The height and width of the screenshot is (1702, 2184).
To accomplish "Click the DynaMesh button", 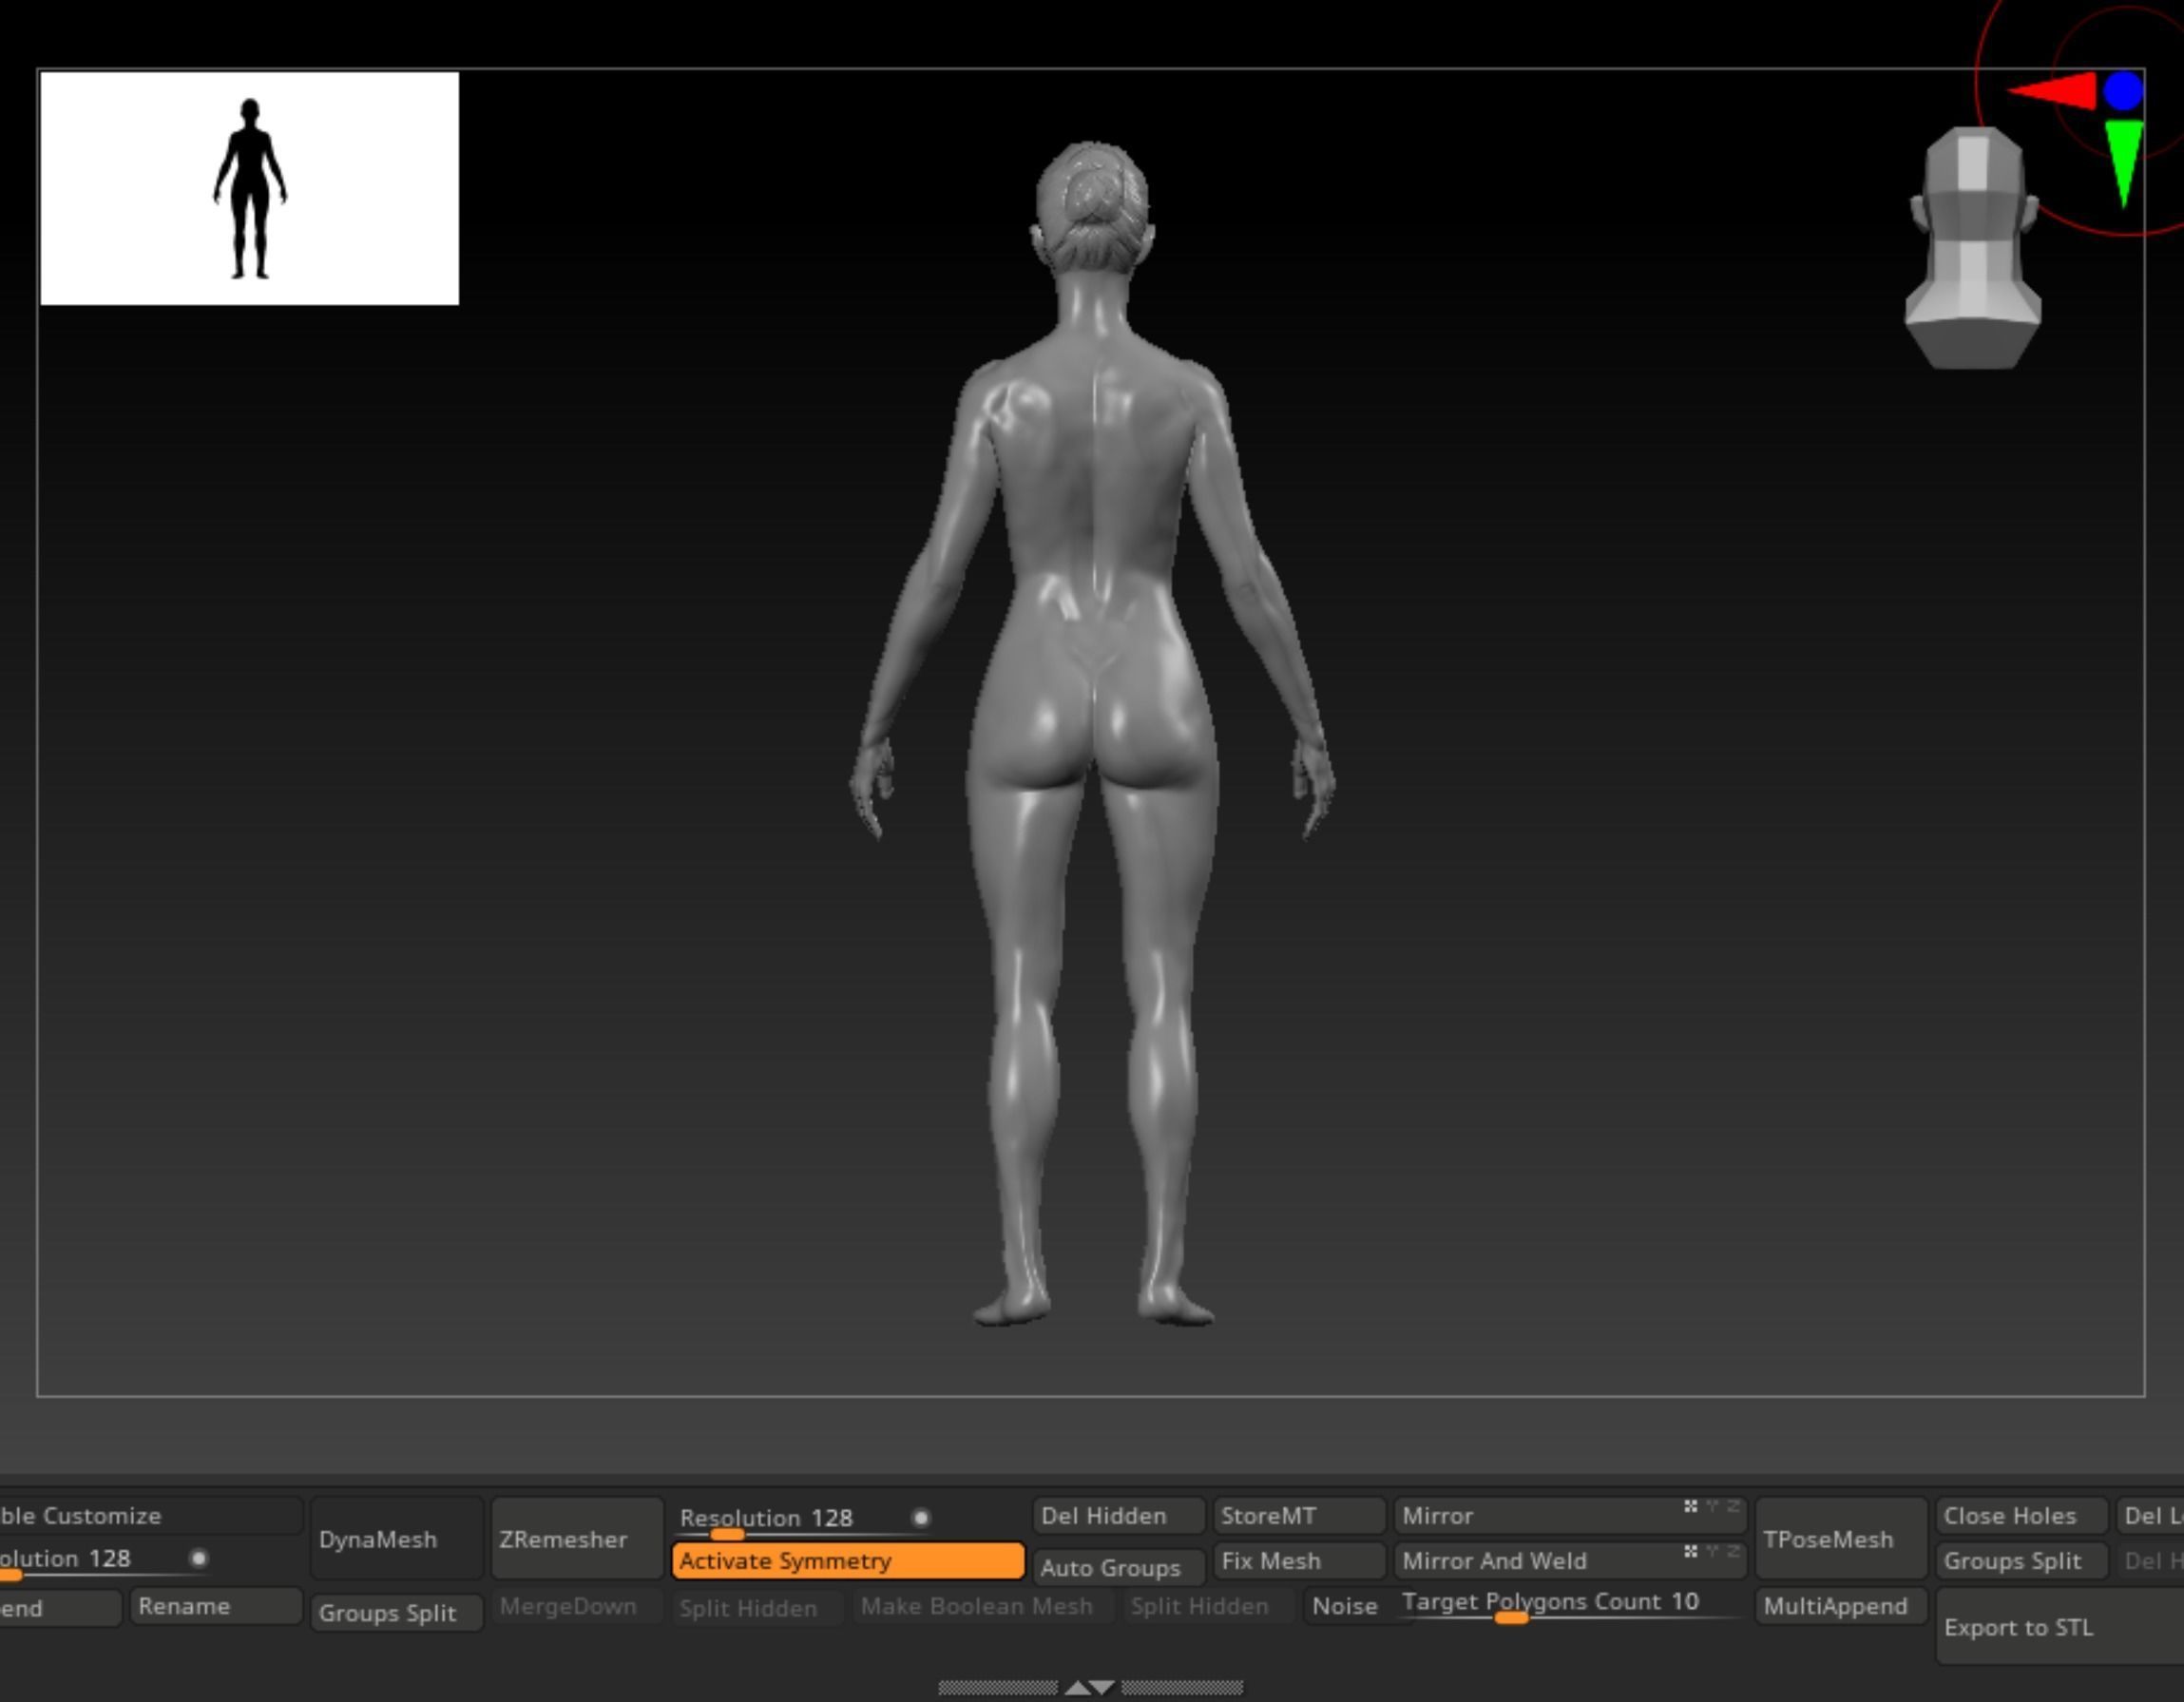I will [x=397, y=1539].
